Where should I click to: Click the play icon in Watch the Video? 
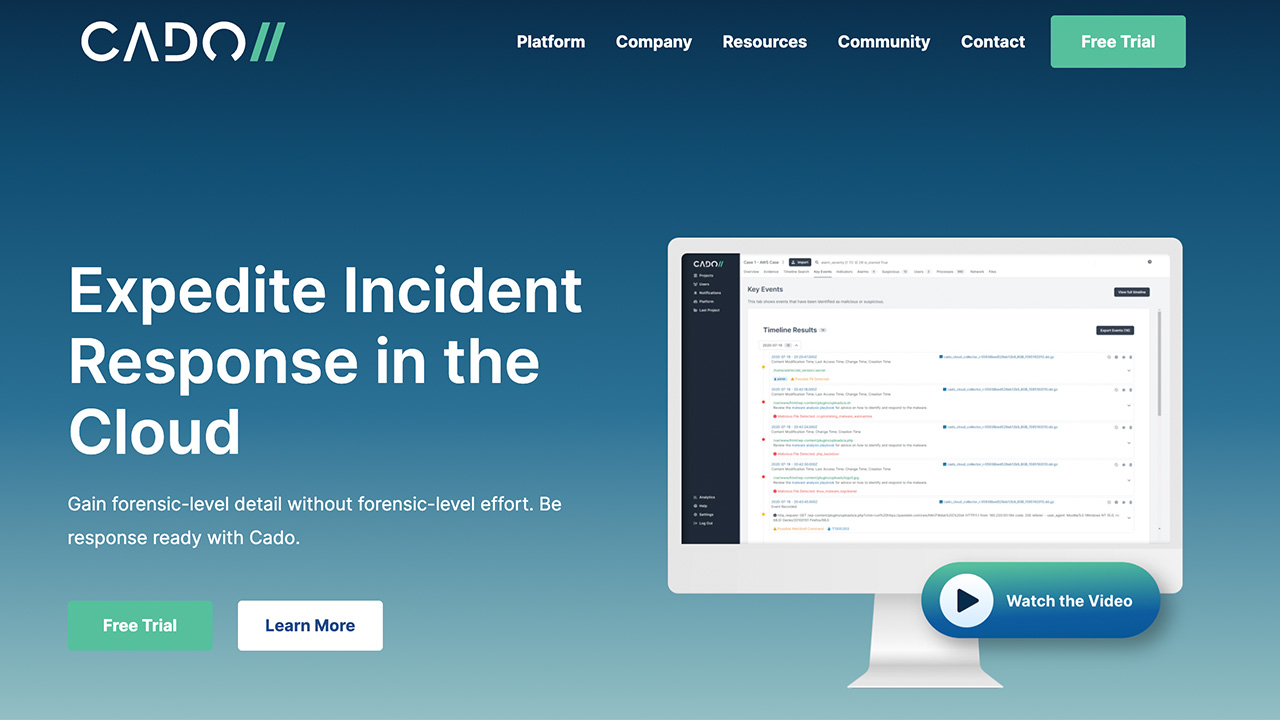coord(967,600)
